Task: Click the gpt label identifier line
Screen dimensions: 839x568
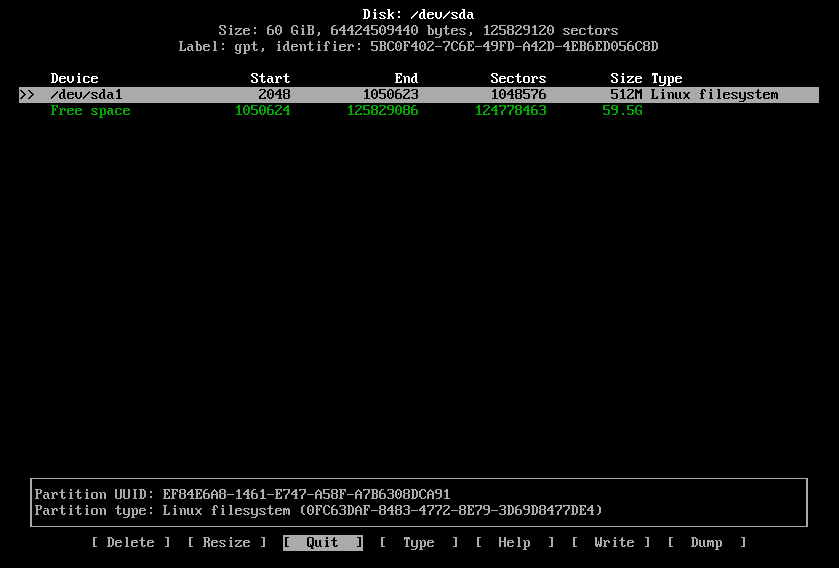Action: click(418, 47)
